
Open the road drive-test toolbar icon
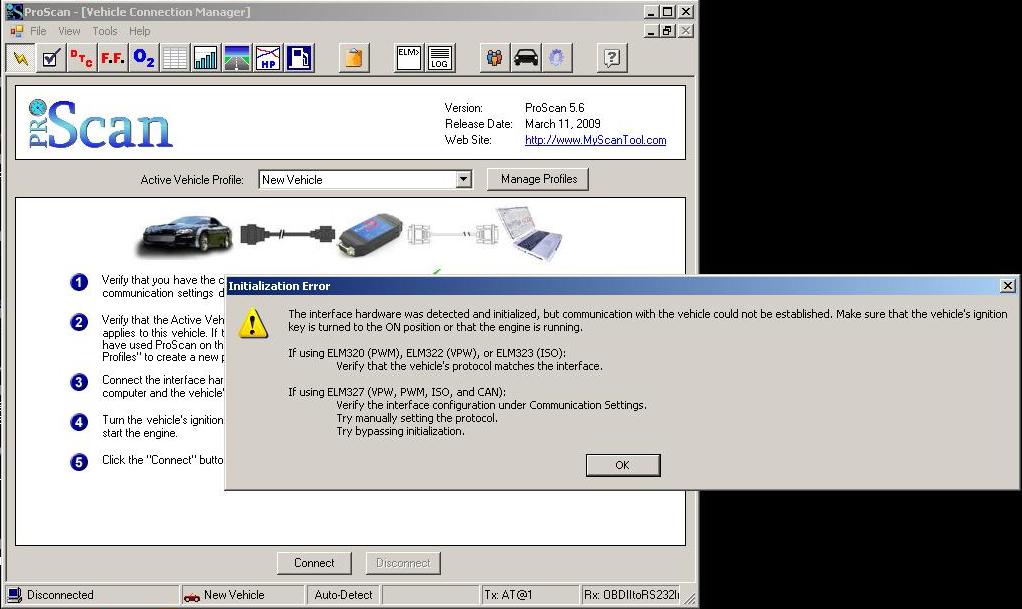(237, 58)
